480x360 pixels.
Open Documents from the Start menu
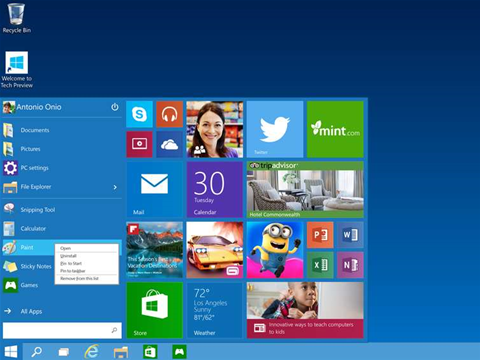62,130
